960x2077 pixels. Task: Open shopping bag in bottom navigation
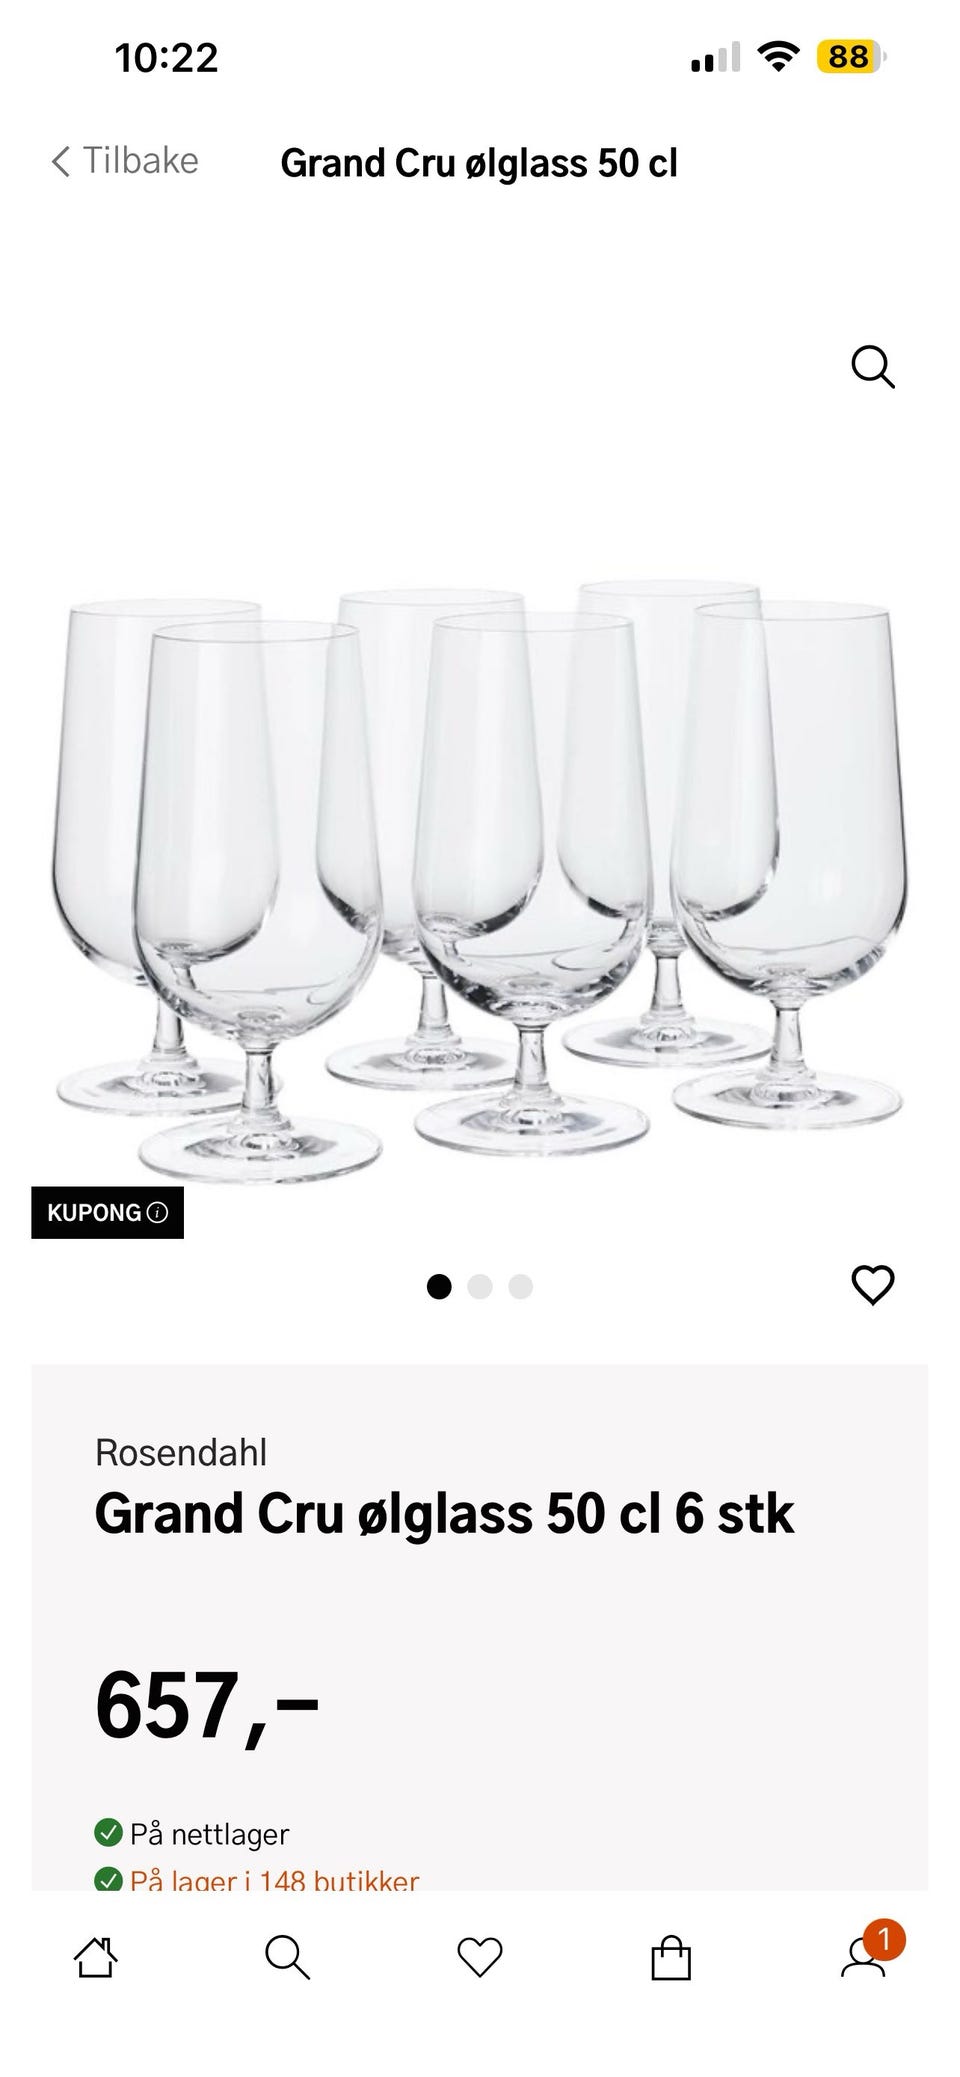click(x=671, y=1958)
